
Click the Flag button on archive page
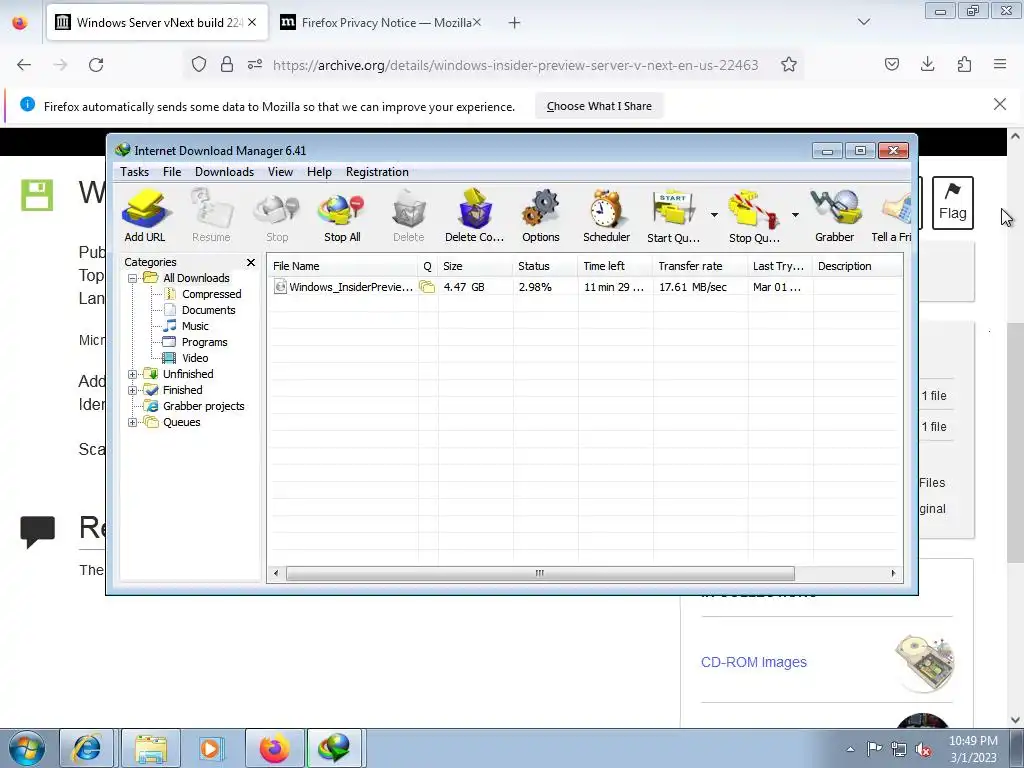952,202
